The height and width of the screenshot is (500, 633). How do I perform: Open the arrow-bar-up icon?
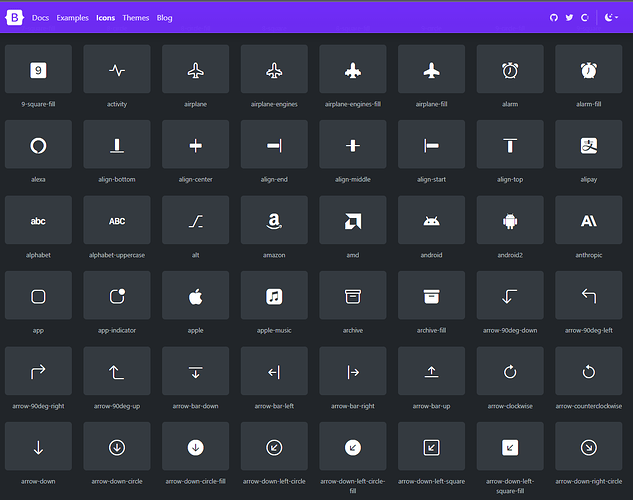432,371
